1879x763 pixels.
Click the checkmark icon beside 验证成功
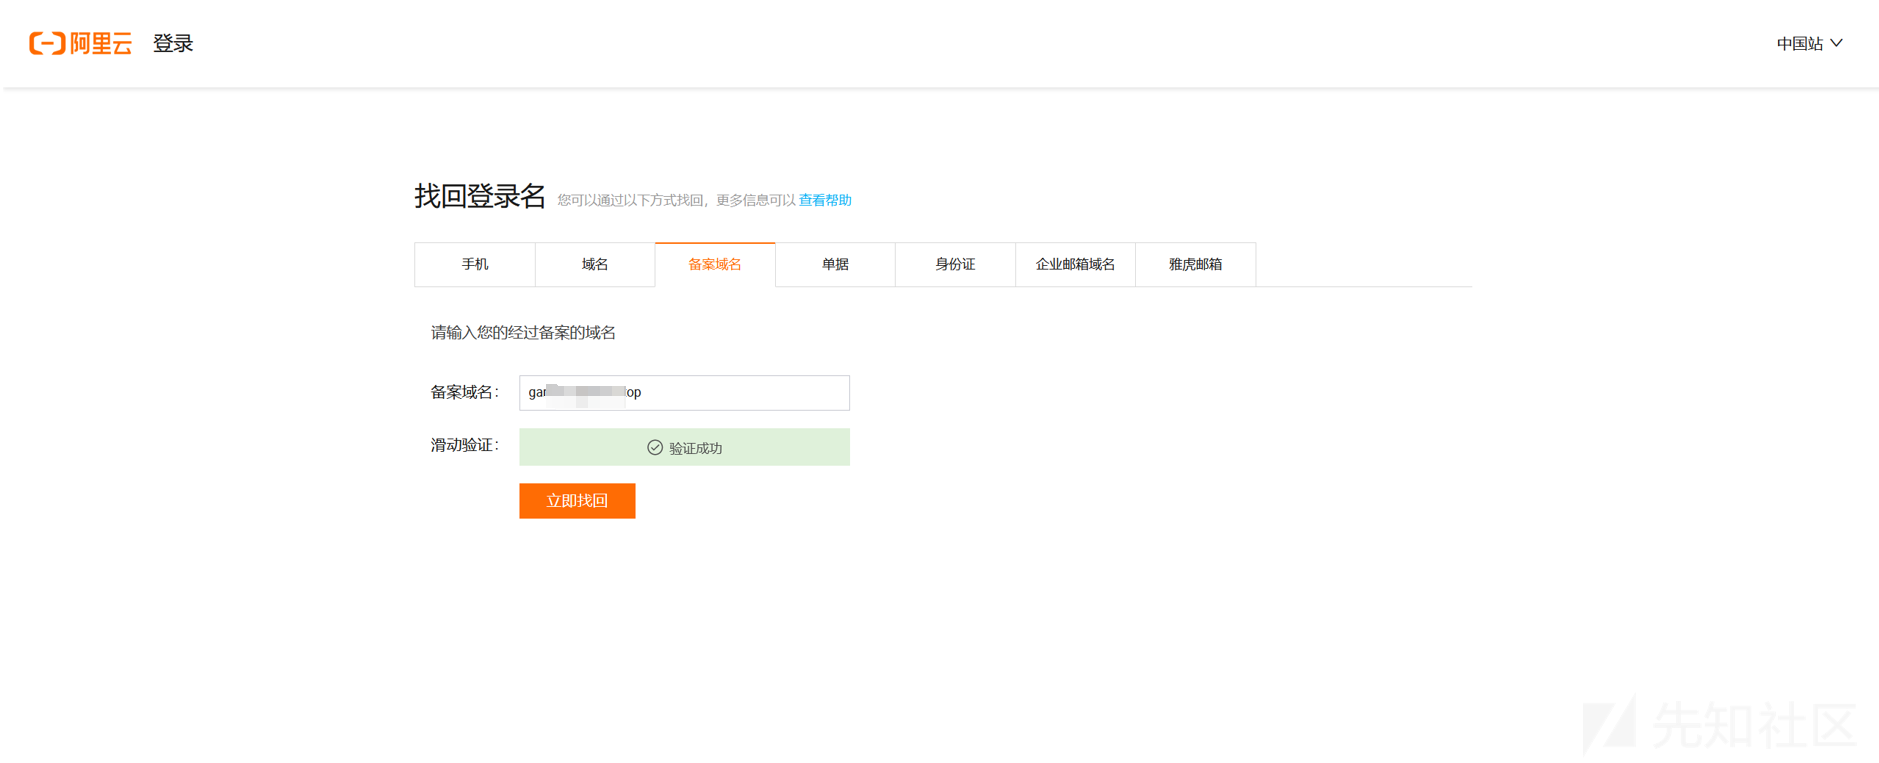click(654, 448)
